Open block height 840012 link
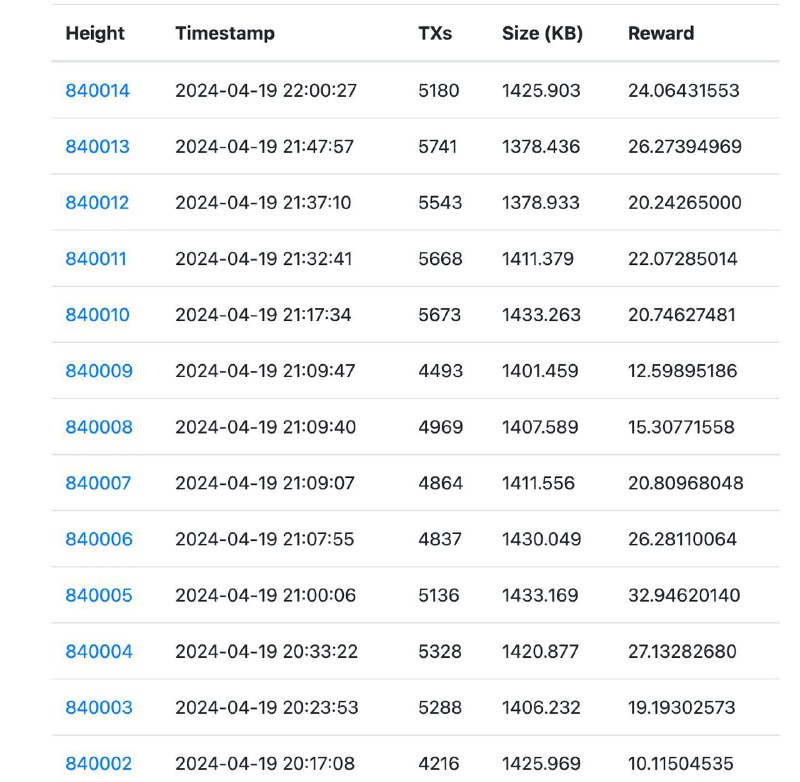Screen dimensions: 800x782 (97, 203)
